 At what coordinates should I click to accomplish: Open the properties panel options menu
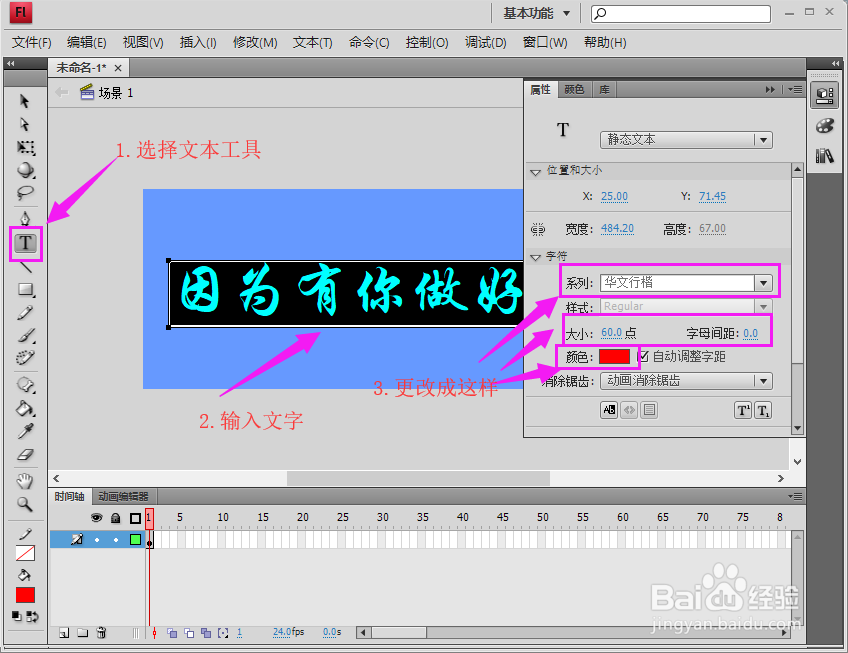click(795, 89)
